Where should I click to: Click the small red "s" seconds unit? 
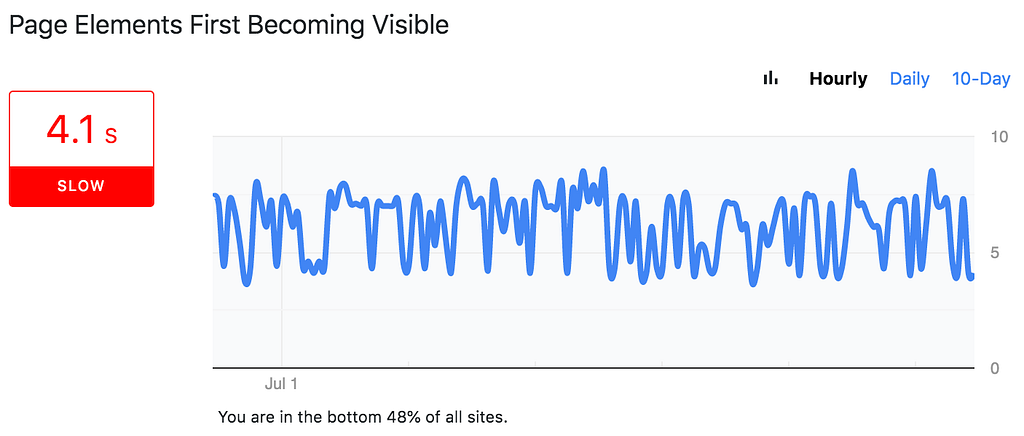coord(111,136)
